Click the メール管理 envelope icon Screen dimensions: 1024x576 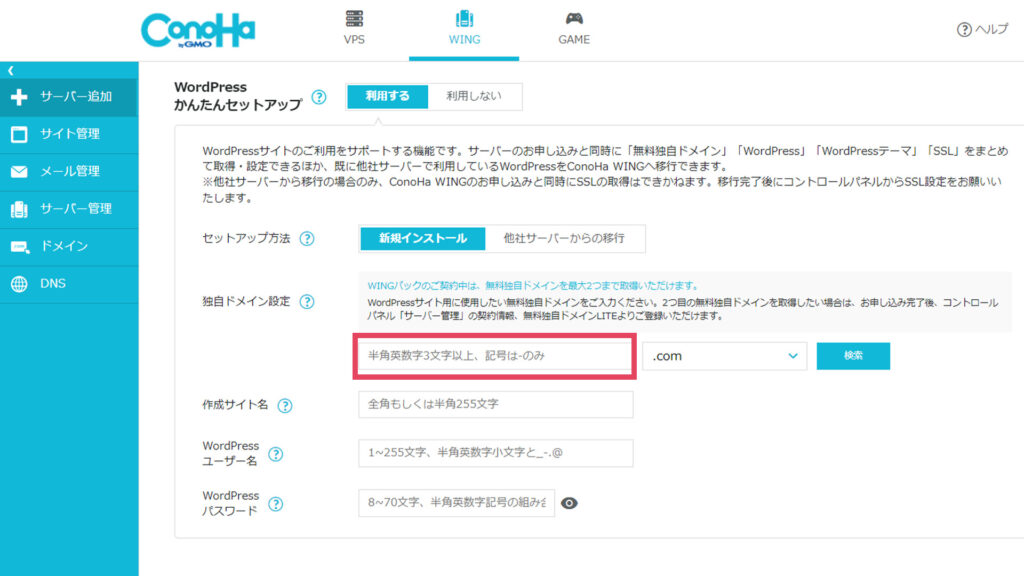(x=19, y=171)
